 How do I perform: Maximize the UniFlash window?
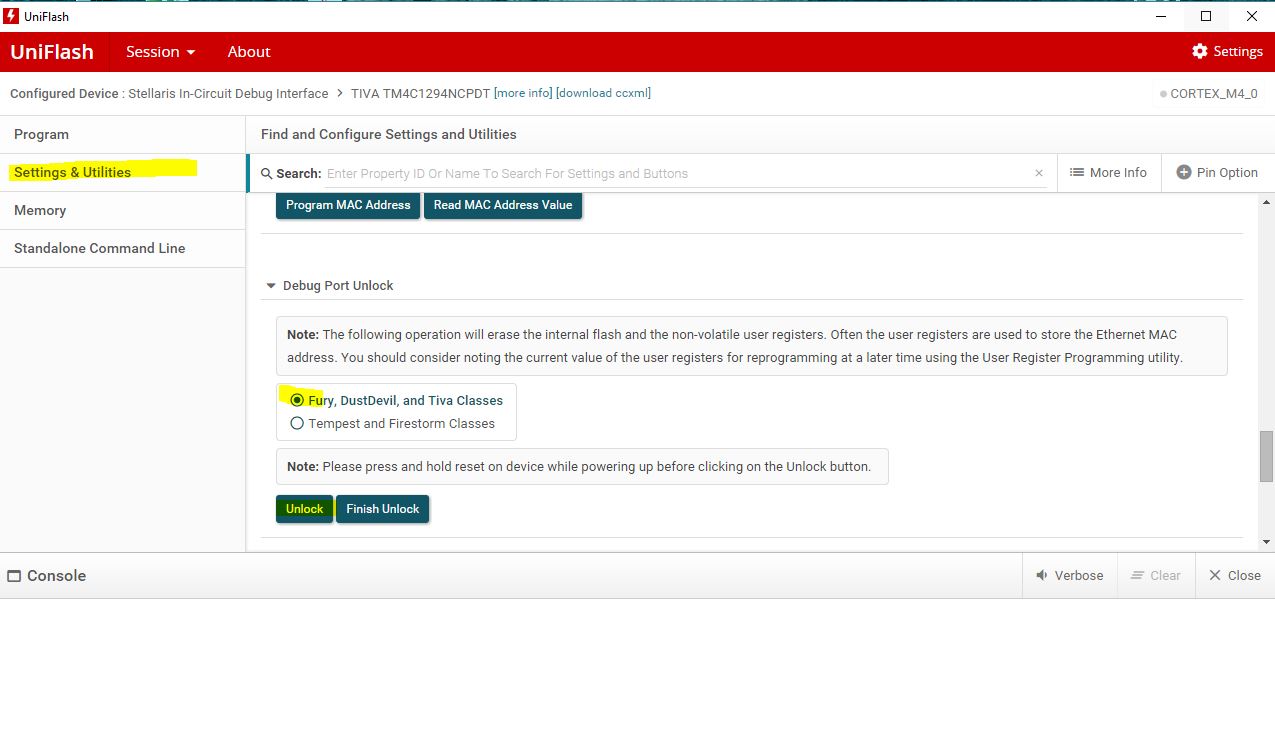[x=1206, y=16]
